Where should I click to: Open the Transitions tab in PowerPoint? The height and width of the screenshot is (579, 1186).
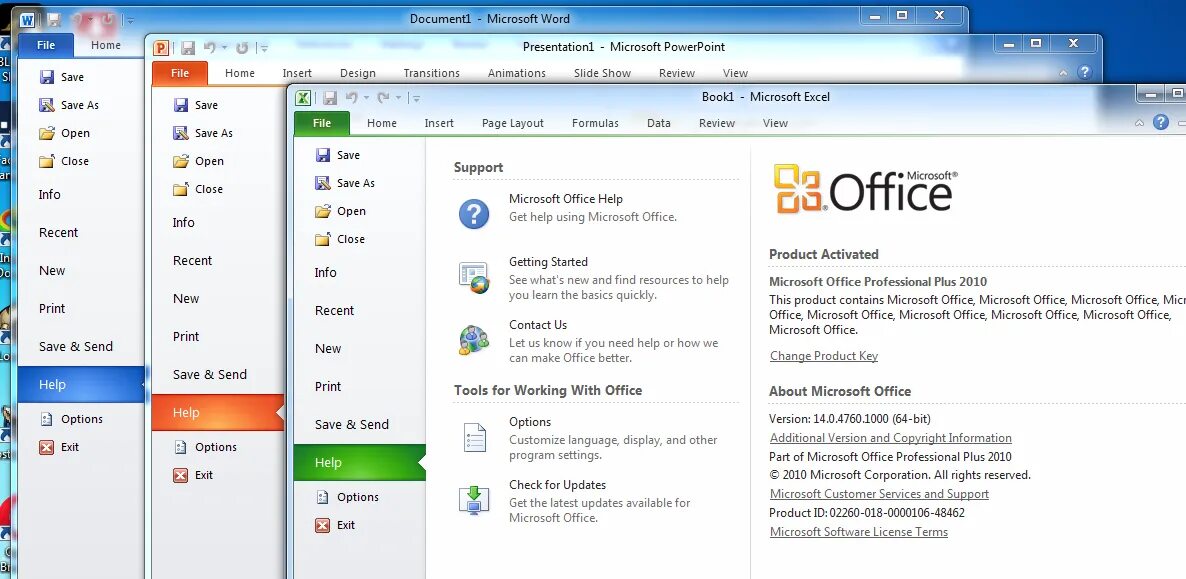click(x=432, y=73)
